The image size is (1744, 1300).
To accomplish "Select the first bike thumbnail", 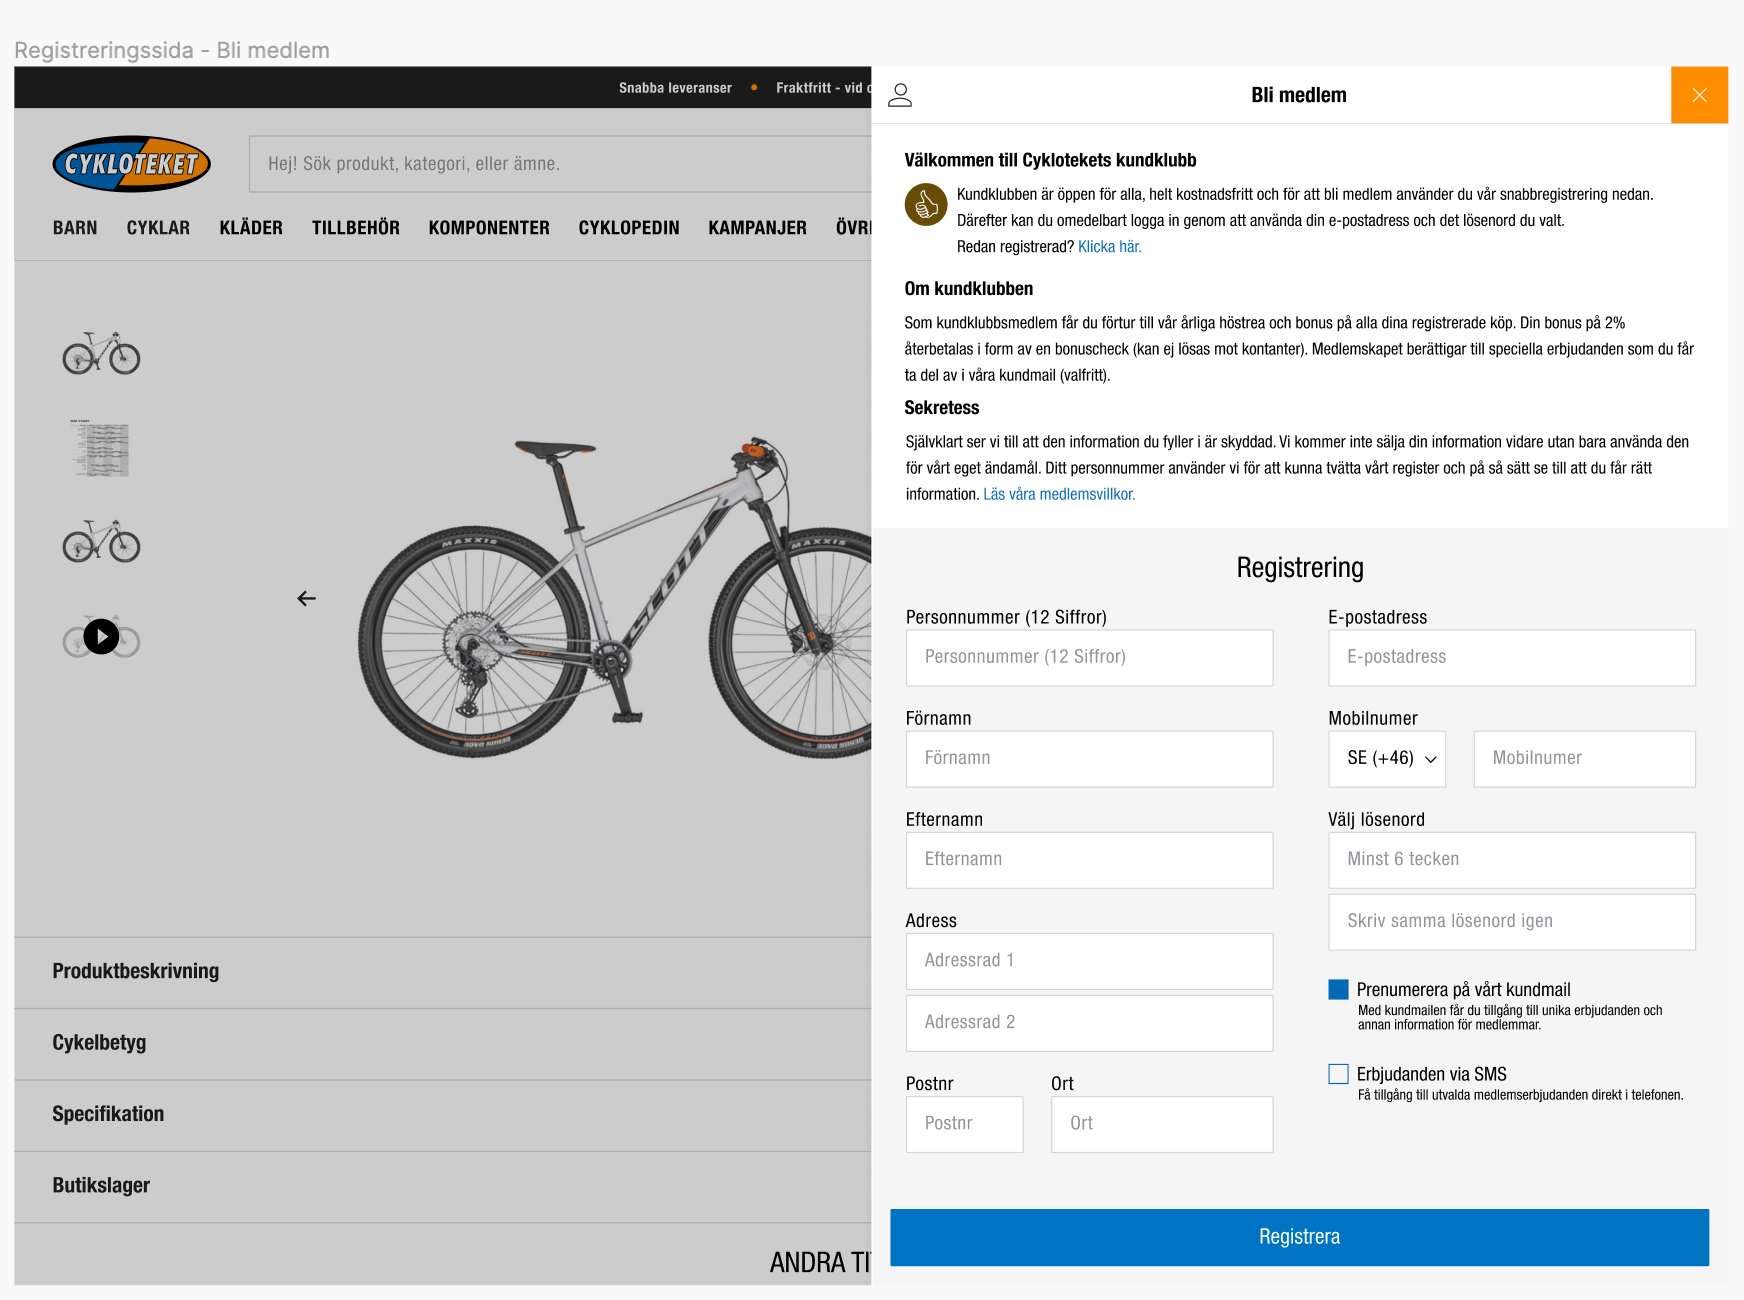I will point(101,353).
